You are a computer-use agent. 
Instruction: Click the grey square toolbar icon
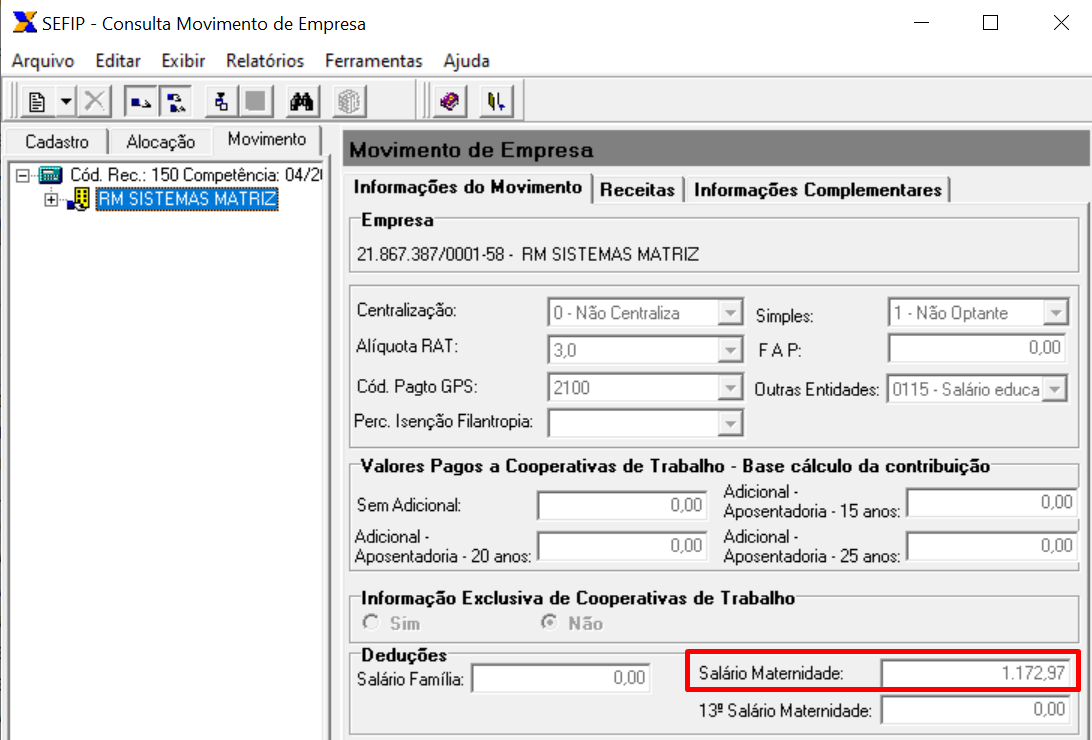point(256,102)
